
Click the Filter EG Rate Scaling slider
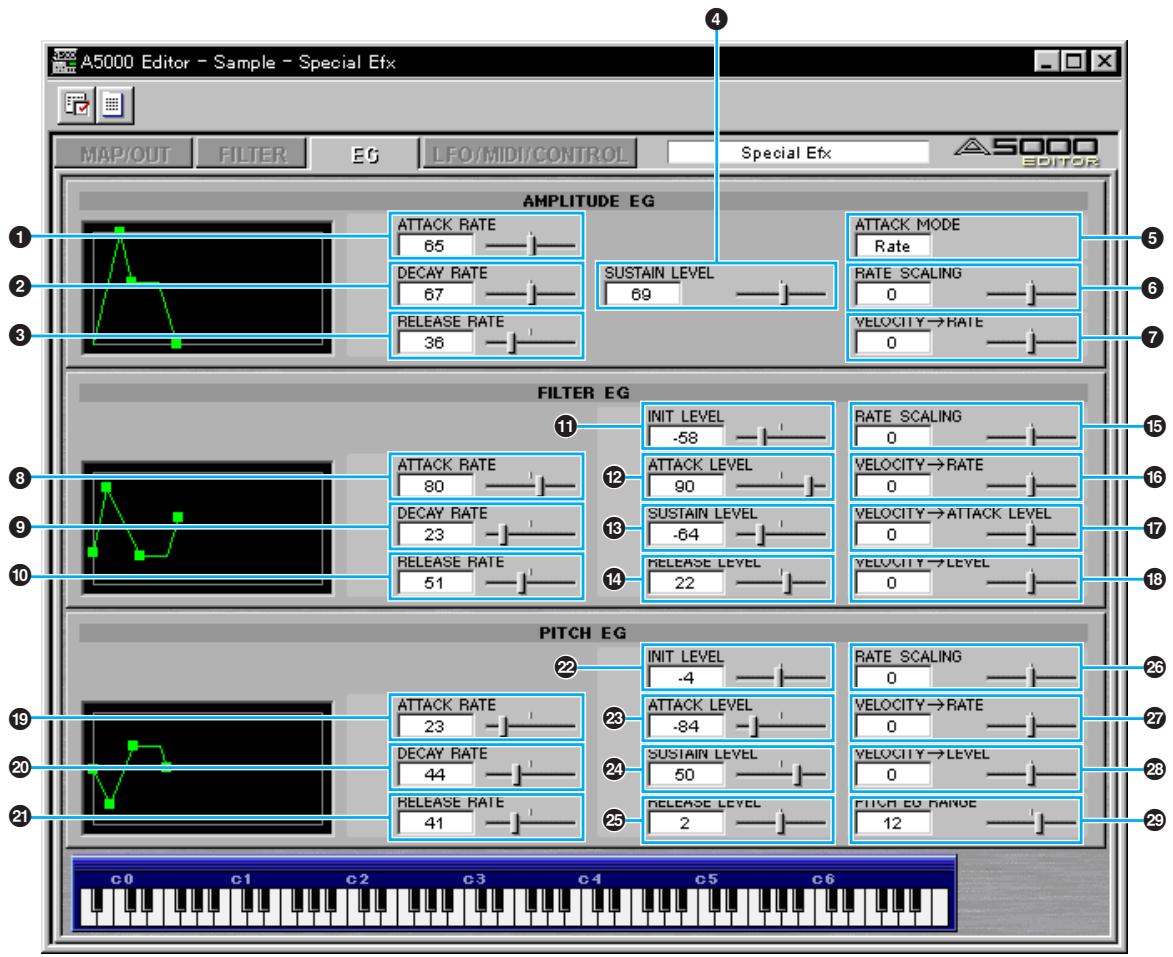(1032, 437)
